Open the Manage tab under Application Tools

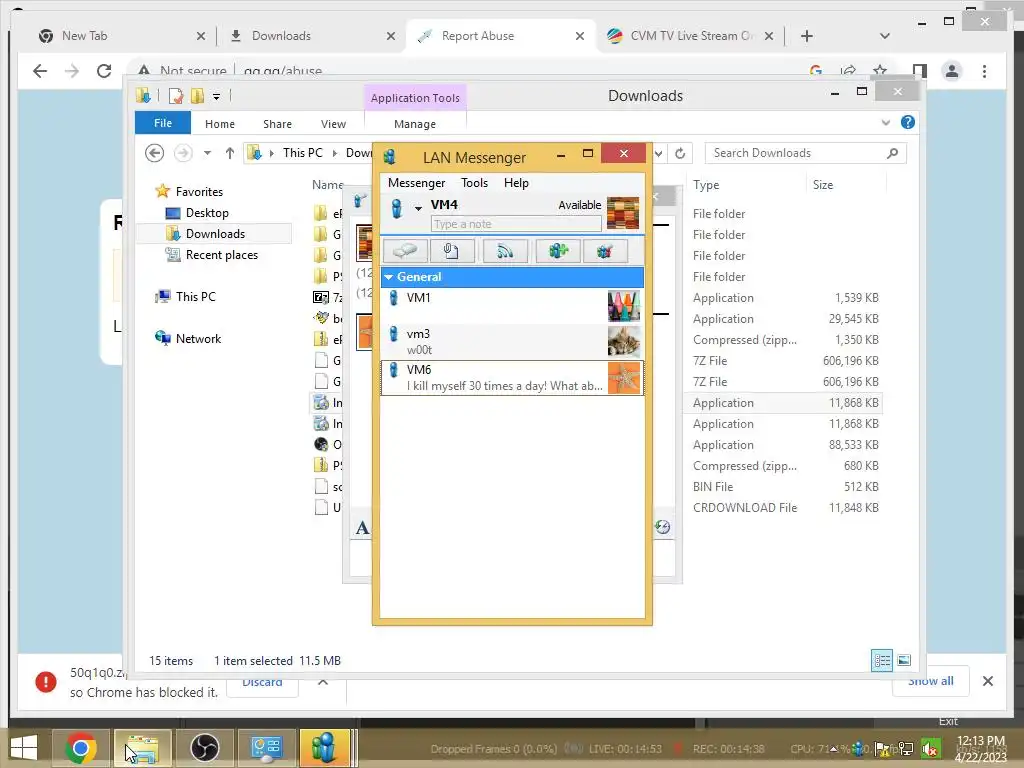(x=415, y=123)
